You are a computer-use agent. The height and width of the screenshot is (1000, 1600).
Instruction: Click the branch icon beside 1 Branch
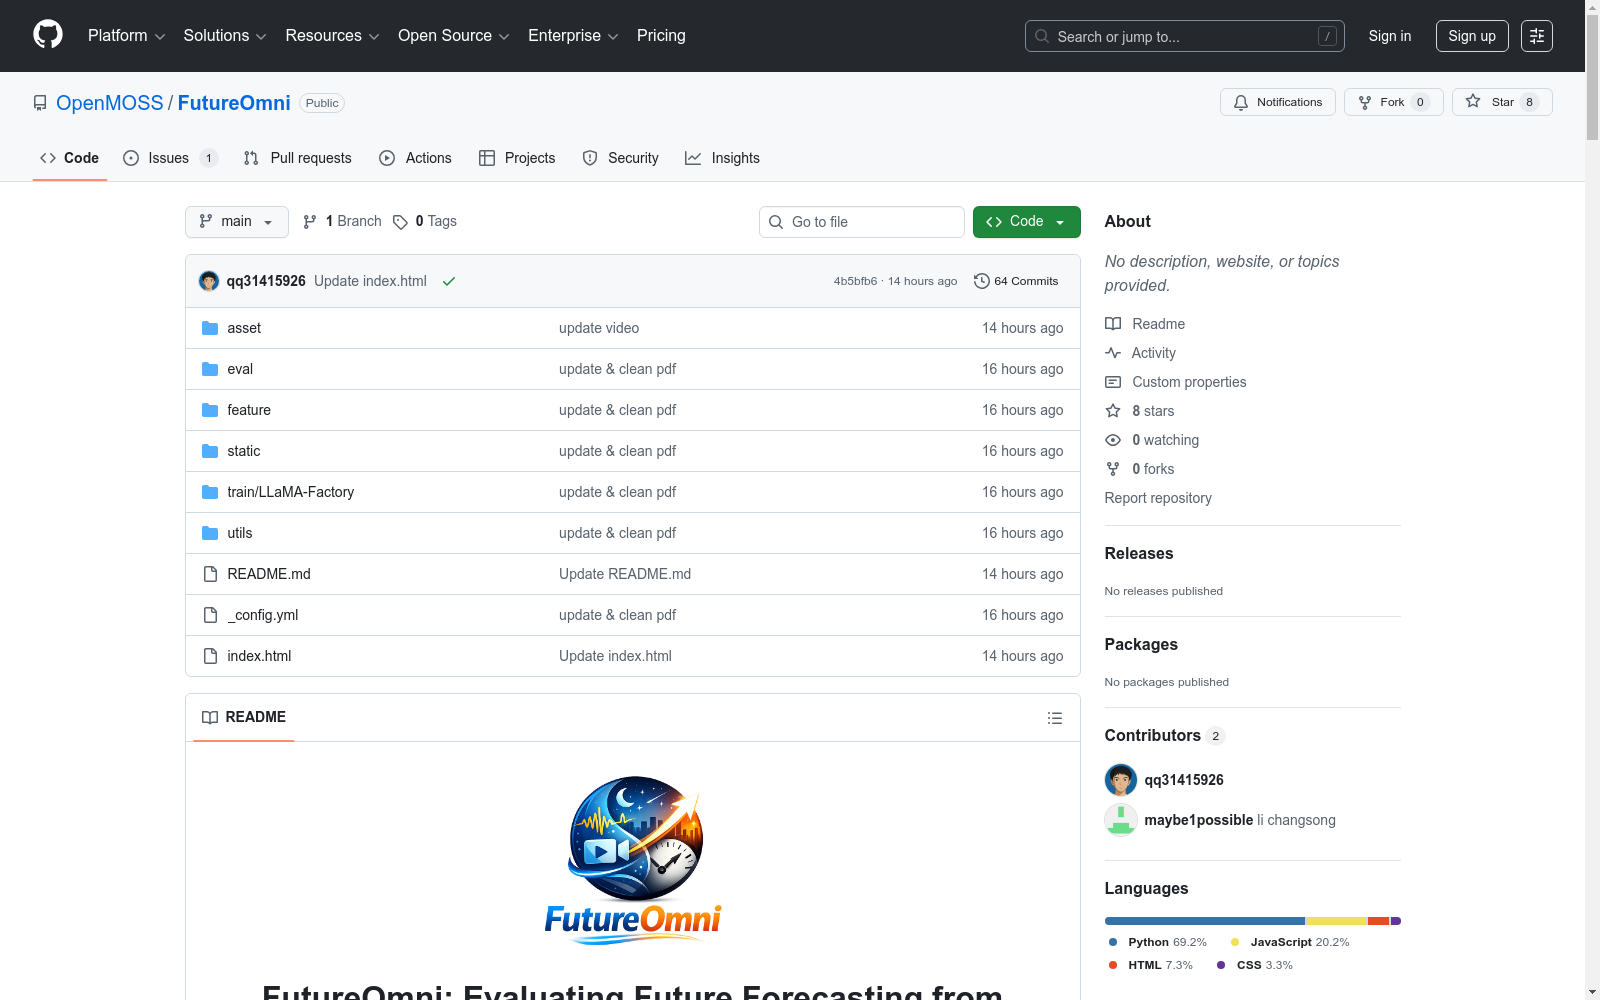pyautogui.click(x=310, y=222)
